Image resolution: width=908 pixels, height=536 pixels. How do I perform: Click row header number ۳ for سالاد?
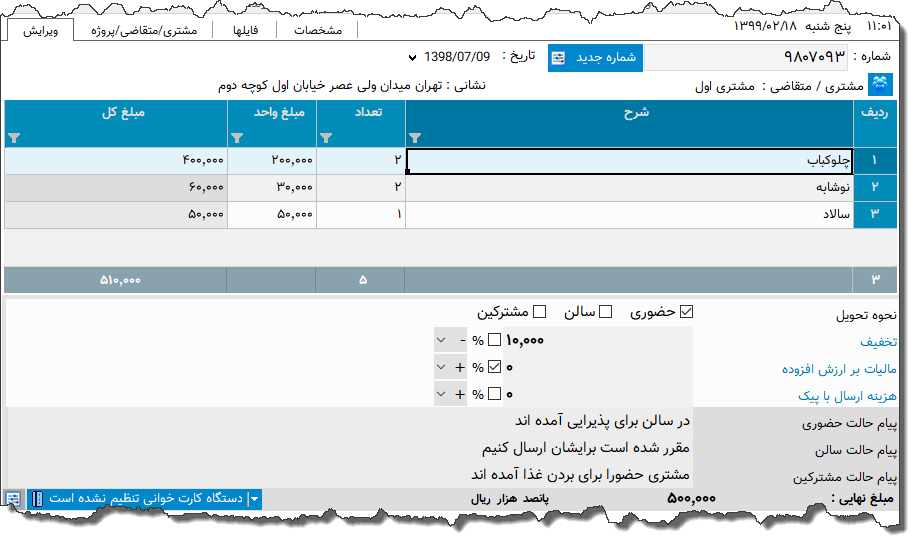click(875, 215)
